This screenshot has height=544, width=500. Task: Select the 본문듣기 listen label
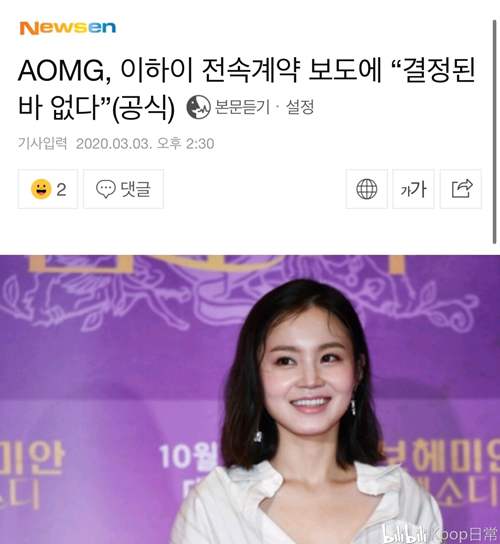pos(242,107)
